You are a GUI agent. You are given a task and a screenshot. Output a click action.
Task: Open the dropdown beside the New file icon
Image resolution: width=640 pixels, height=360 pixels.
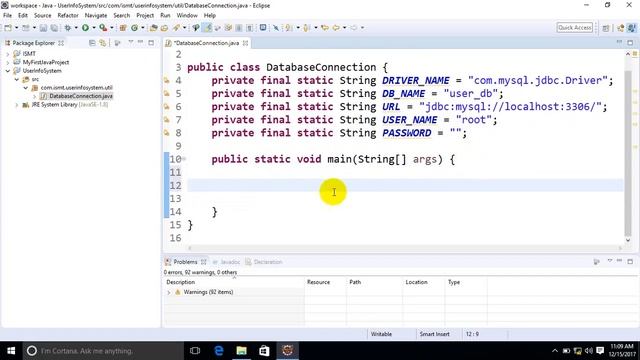(x=17, y=28)
